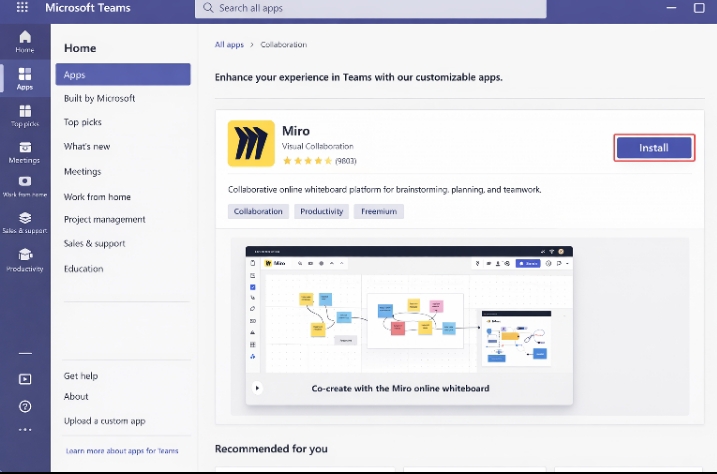This screenshot has height=474, width=717.
Task: Click the Productivity rail icon
Action: pos(25,260)
